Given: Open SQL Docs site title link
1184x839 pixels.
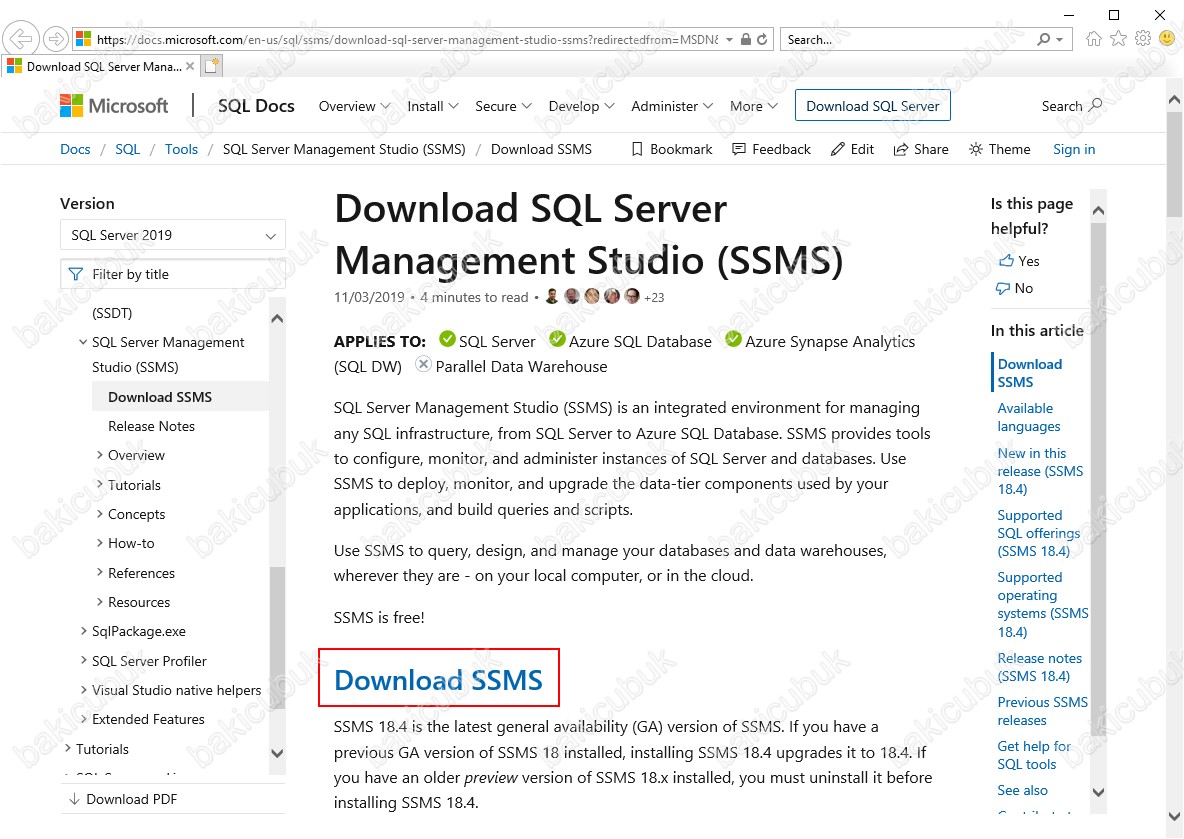Looking at the screenshot, I should click(256, 106).
